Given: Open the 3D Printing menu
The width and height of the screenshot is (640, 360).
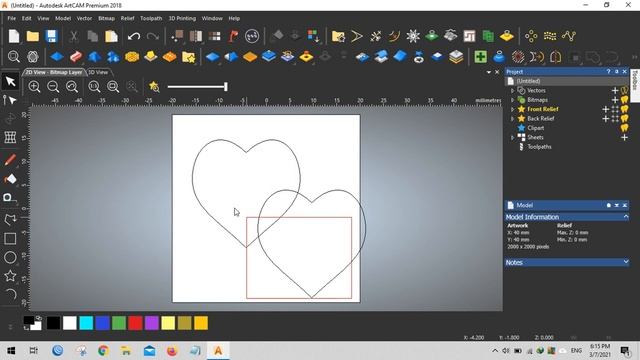Looking at the screenshot, I should (x=182, y=18).
